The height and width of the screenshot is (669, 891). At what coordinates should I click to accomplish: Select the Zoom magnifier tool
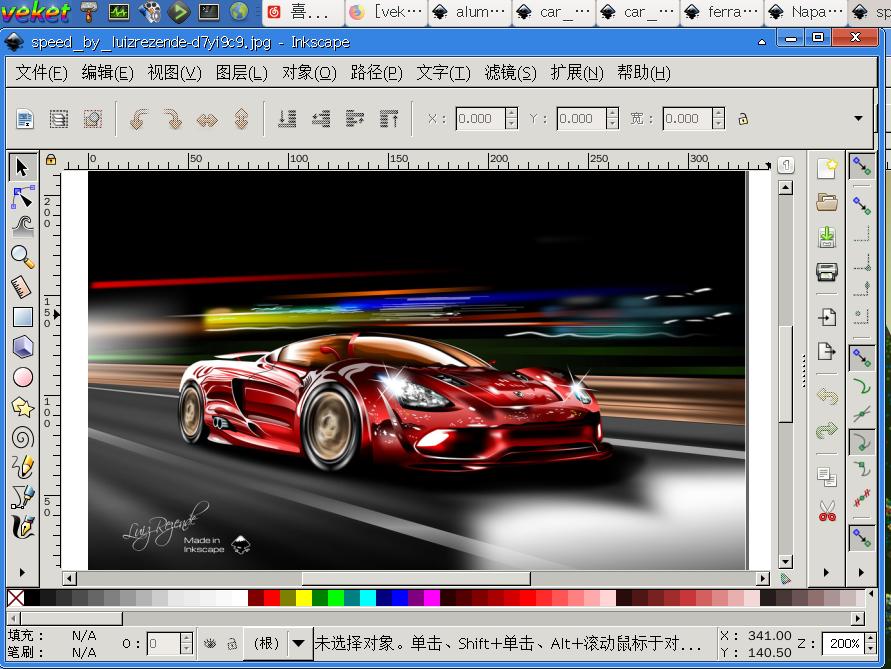point(22,257)
